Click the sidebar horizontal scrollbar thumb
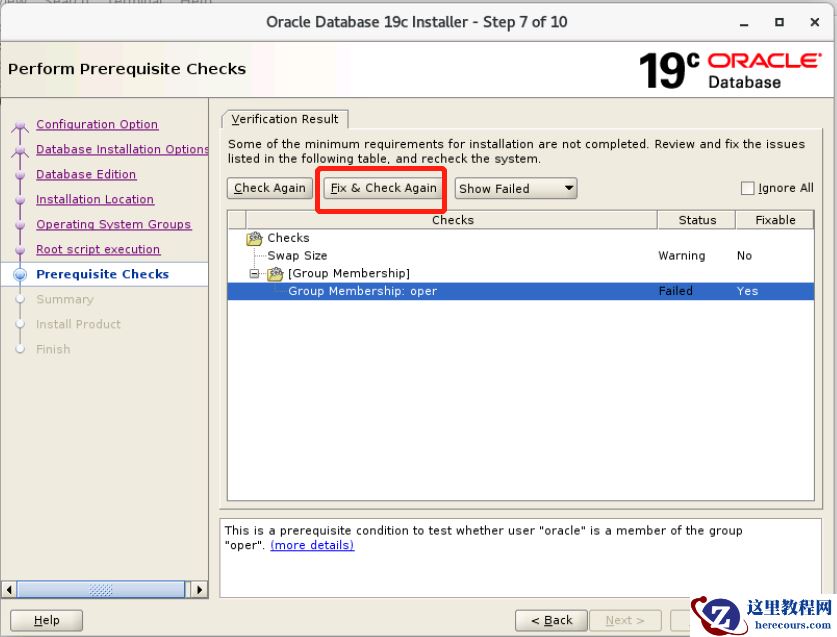This screenshot has width=837, height=637. tap(101, 589)
